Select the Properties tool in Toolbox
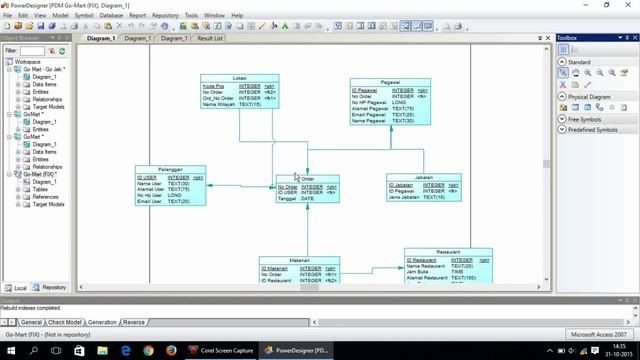Viewport: 640px width, 360px height. [x=624, y=73]
